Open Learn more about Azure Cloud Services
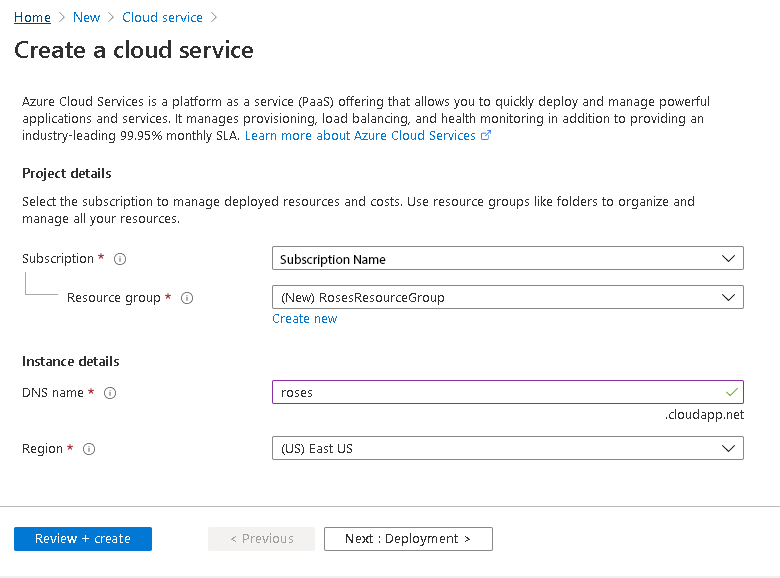Screen dimensions: 780x578 coord(360,135)
